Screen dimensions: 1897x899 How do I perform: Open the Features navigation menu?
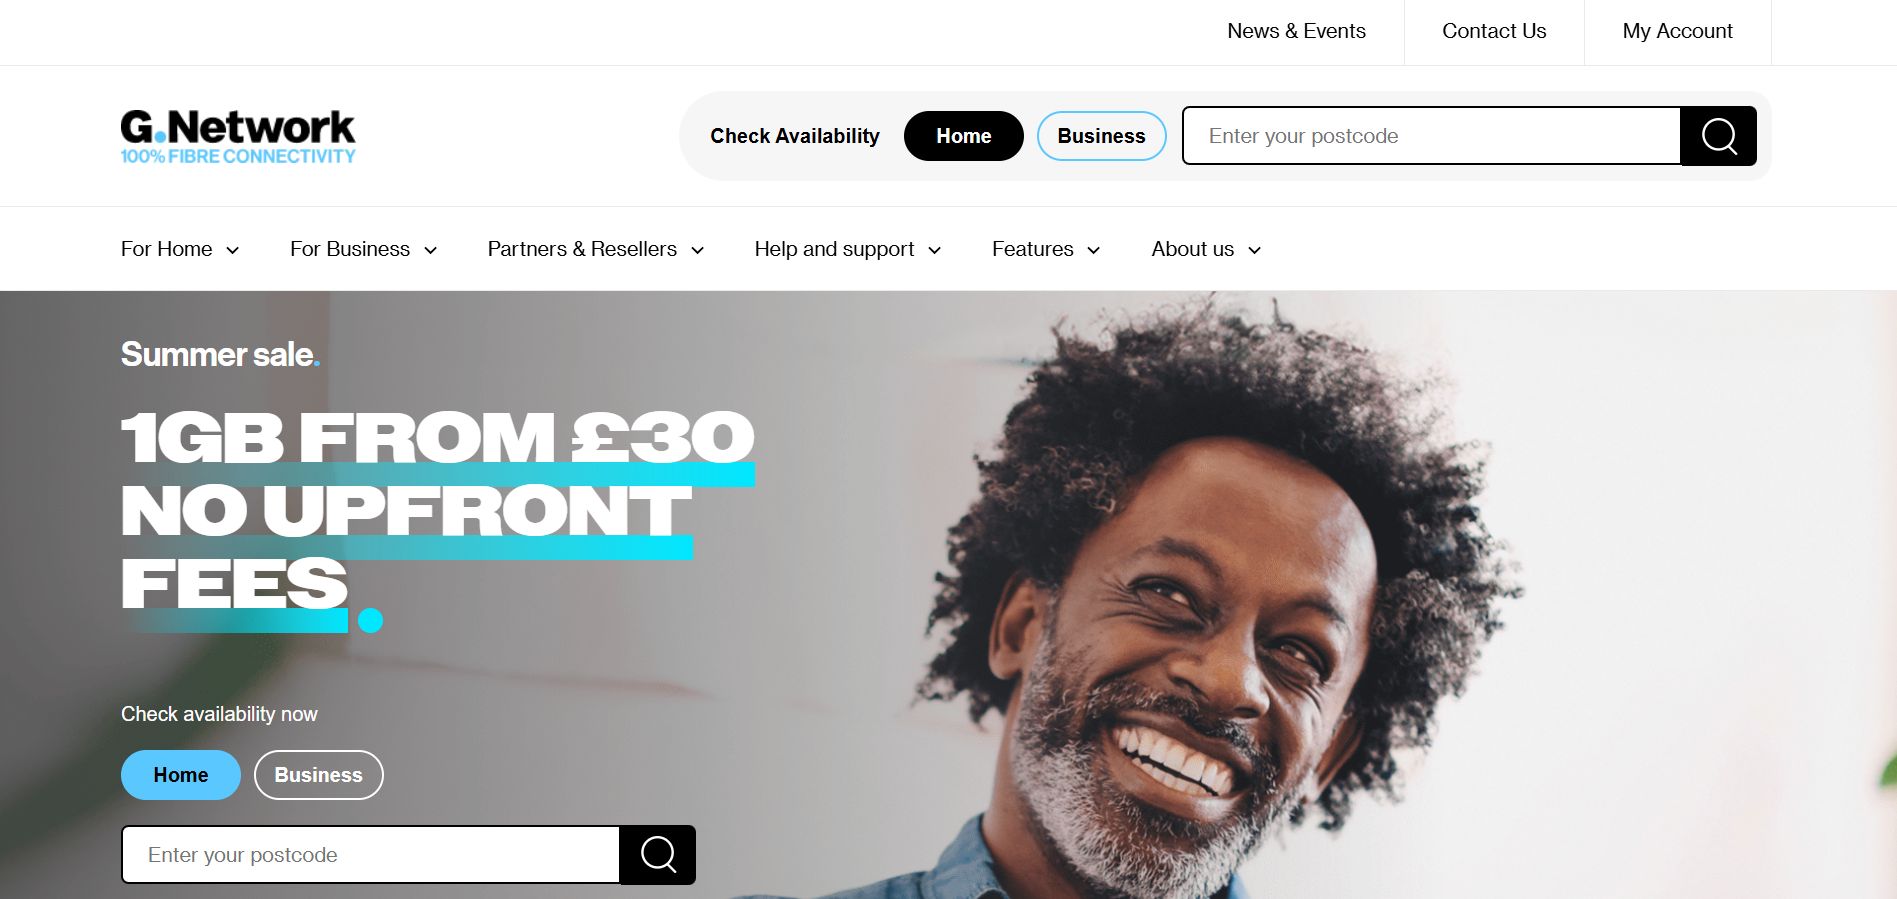click(1046, 249)
